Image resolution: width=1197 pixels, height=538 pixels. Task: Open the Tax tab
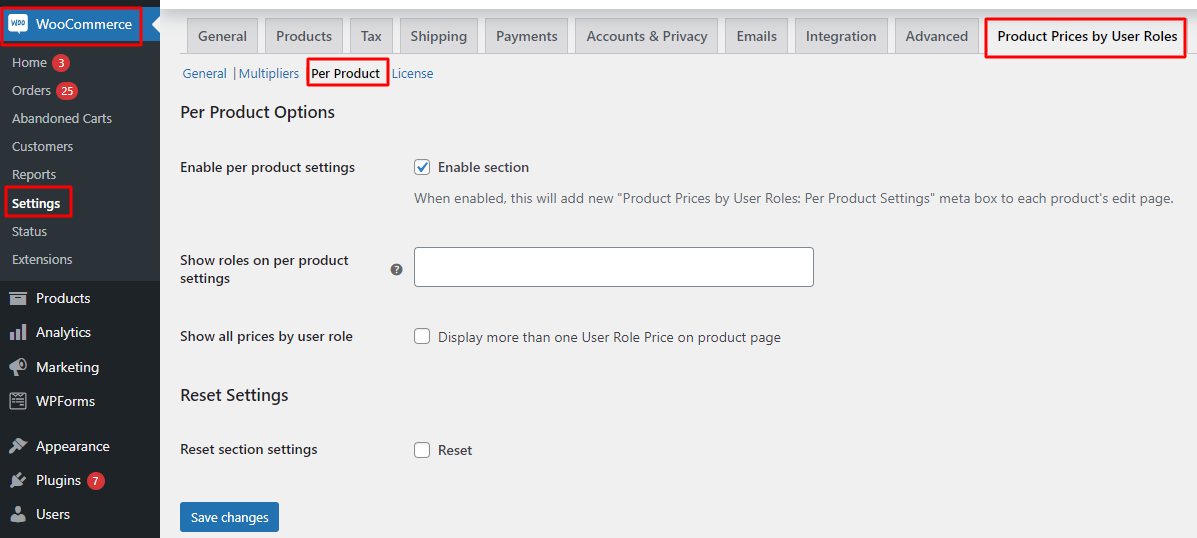[x=371, y=36]
